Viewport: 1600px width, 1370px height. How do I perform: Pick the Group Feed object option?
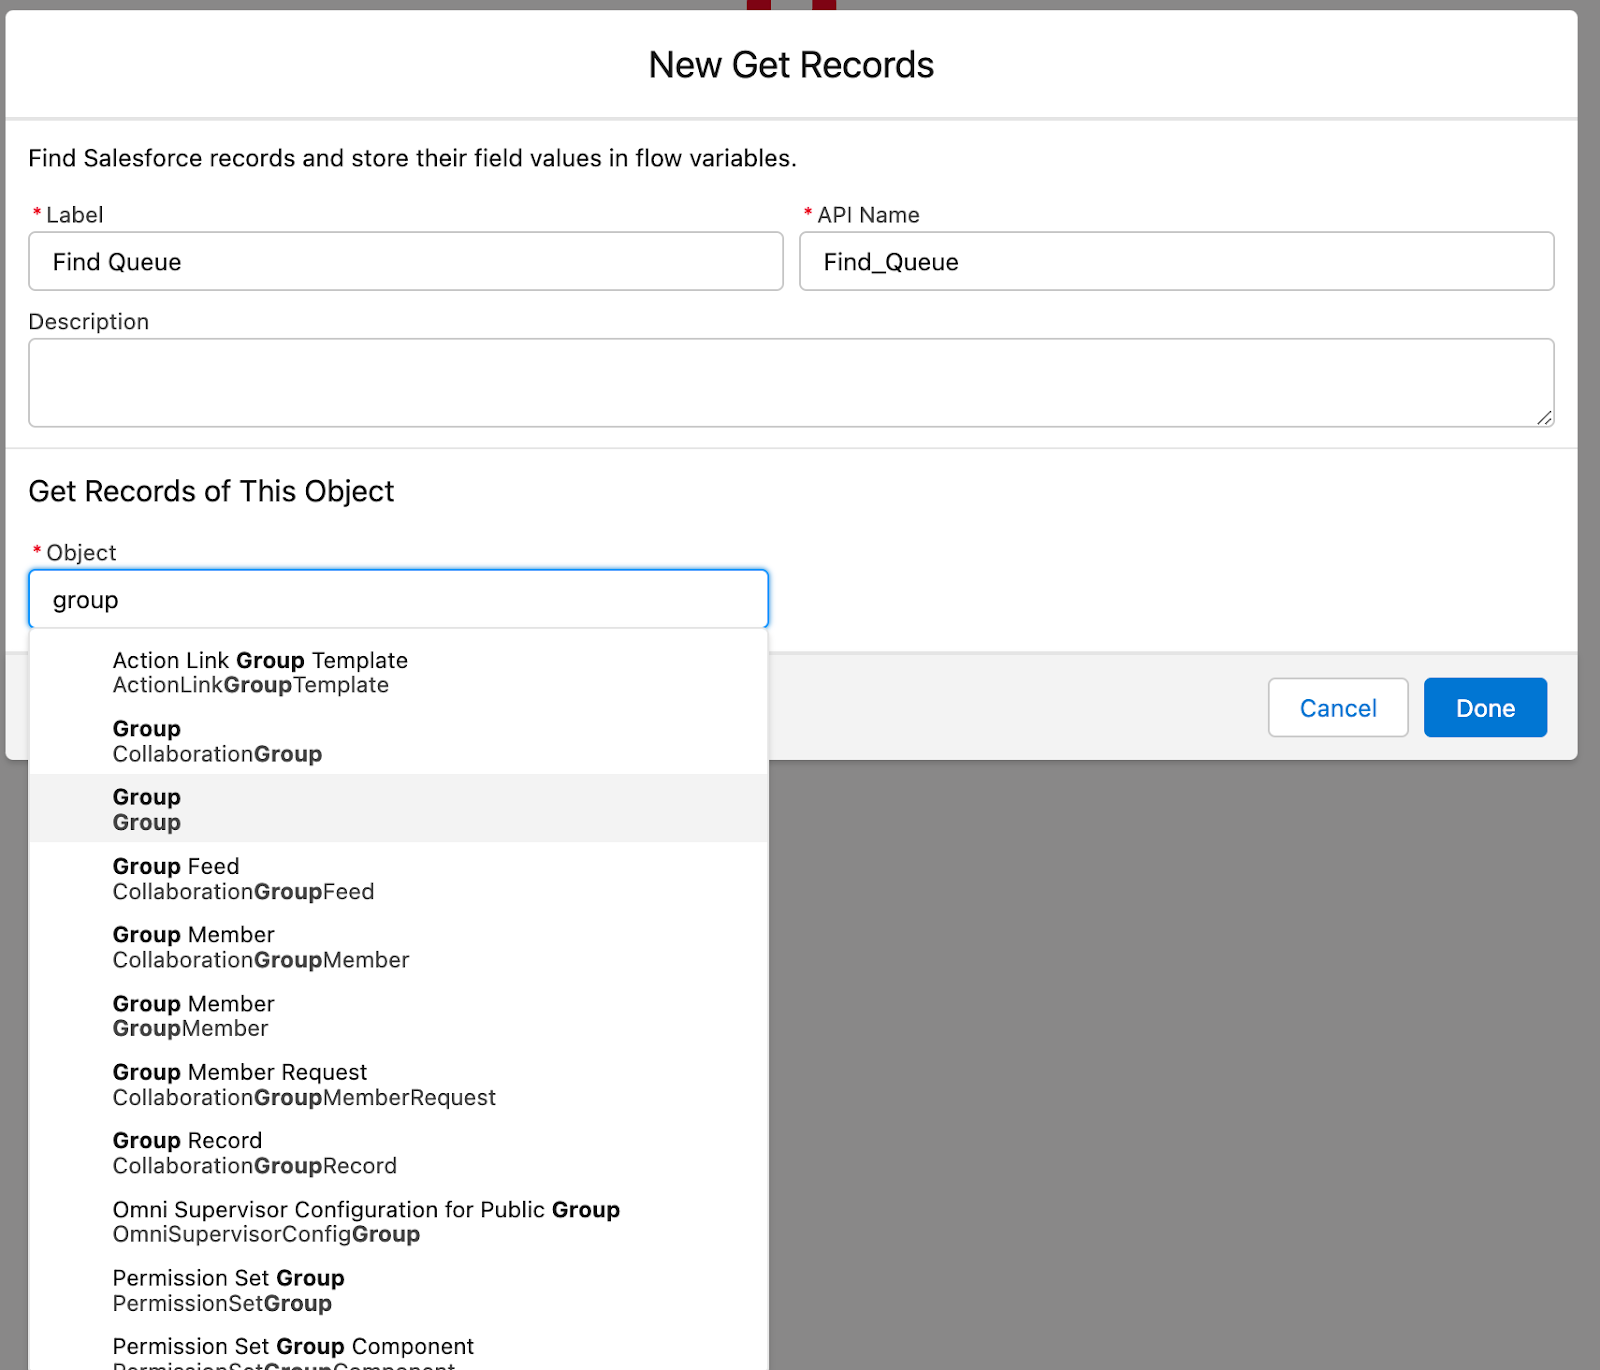398,879
